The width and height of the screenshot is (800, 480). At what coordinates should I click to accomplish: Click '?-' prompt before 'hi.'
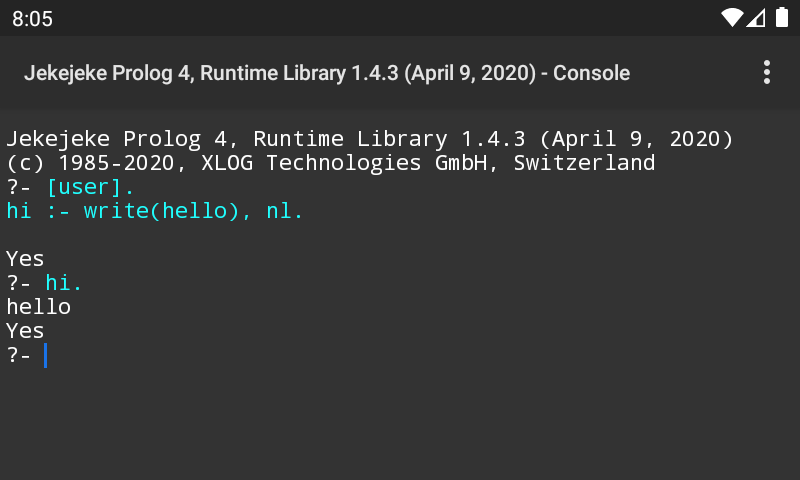coord(19,283)
